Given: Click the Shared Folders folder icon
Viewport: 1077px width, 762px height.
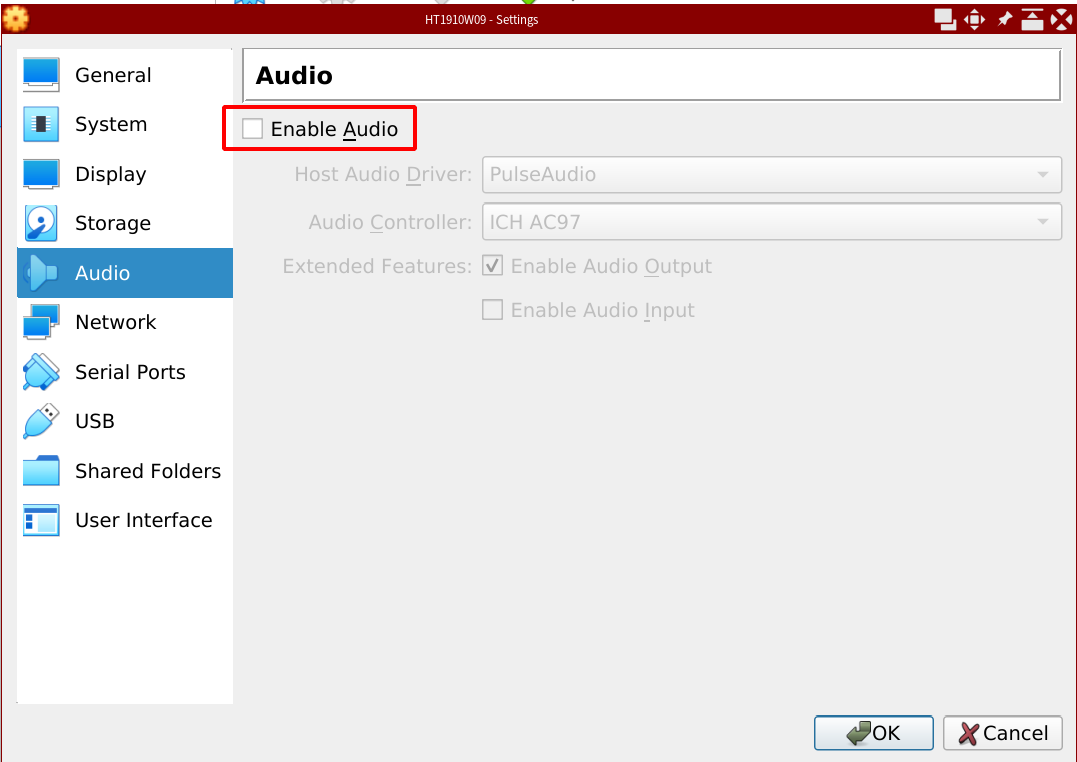Looking at the screenshot, I should click(41, 471).
